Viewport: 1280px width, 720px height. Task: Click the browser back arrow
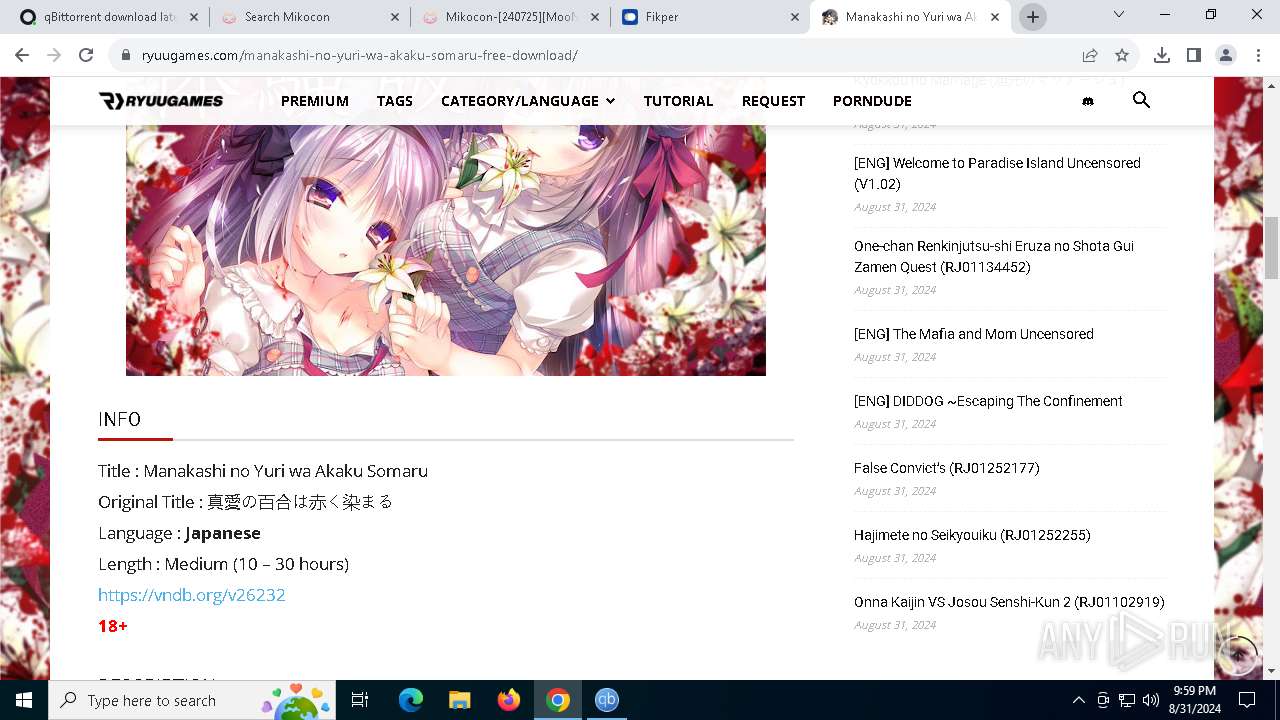tap(22, 55)
